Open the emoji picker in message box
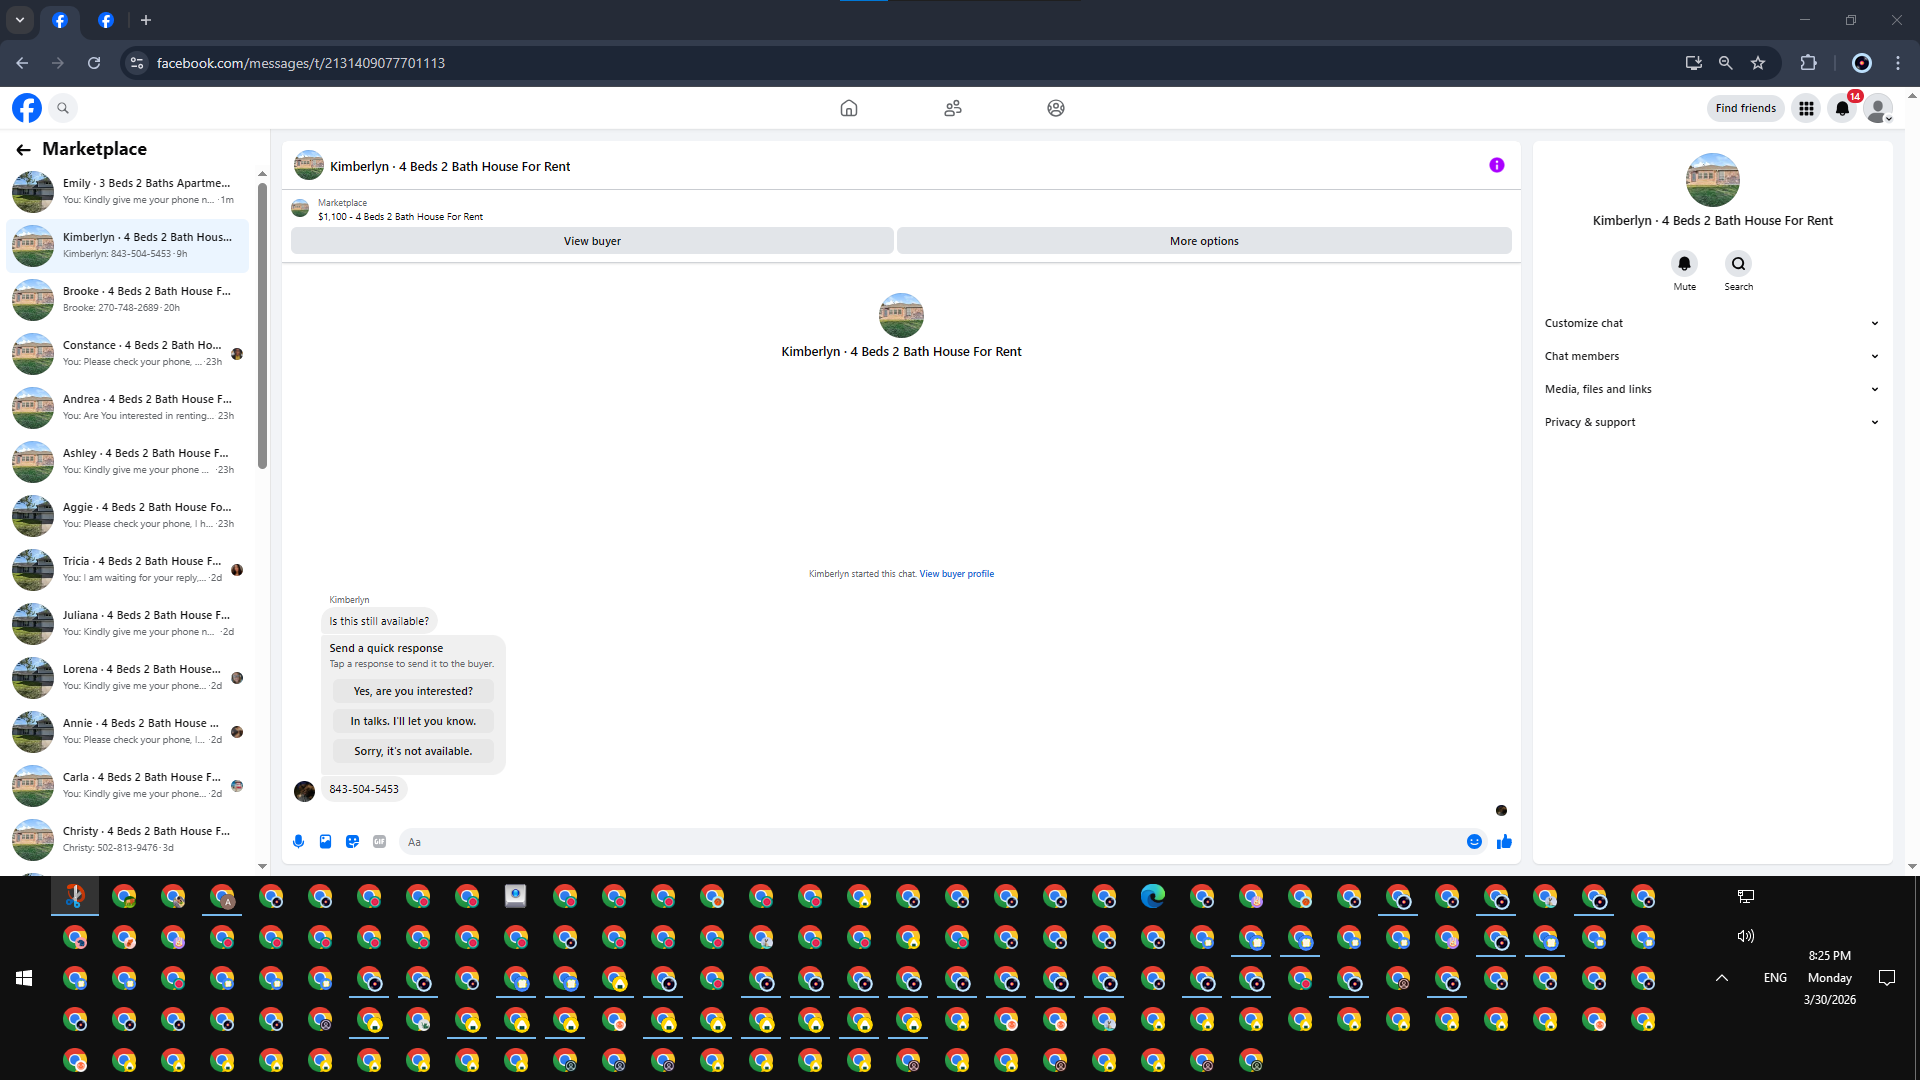Image resolution: width=1920 pixels, height=1080 pixels. [x=1474, y=842]
